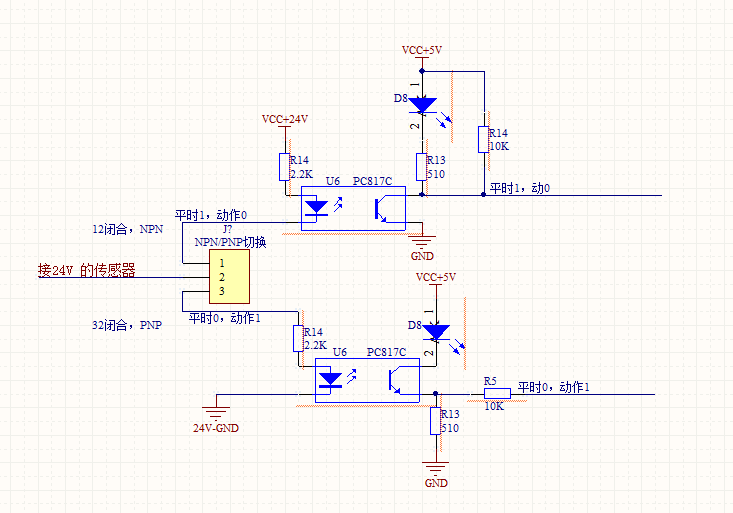Select the lower R13 510 resistor
This screenshot has width=733, height=513.
coord(436,421)
